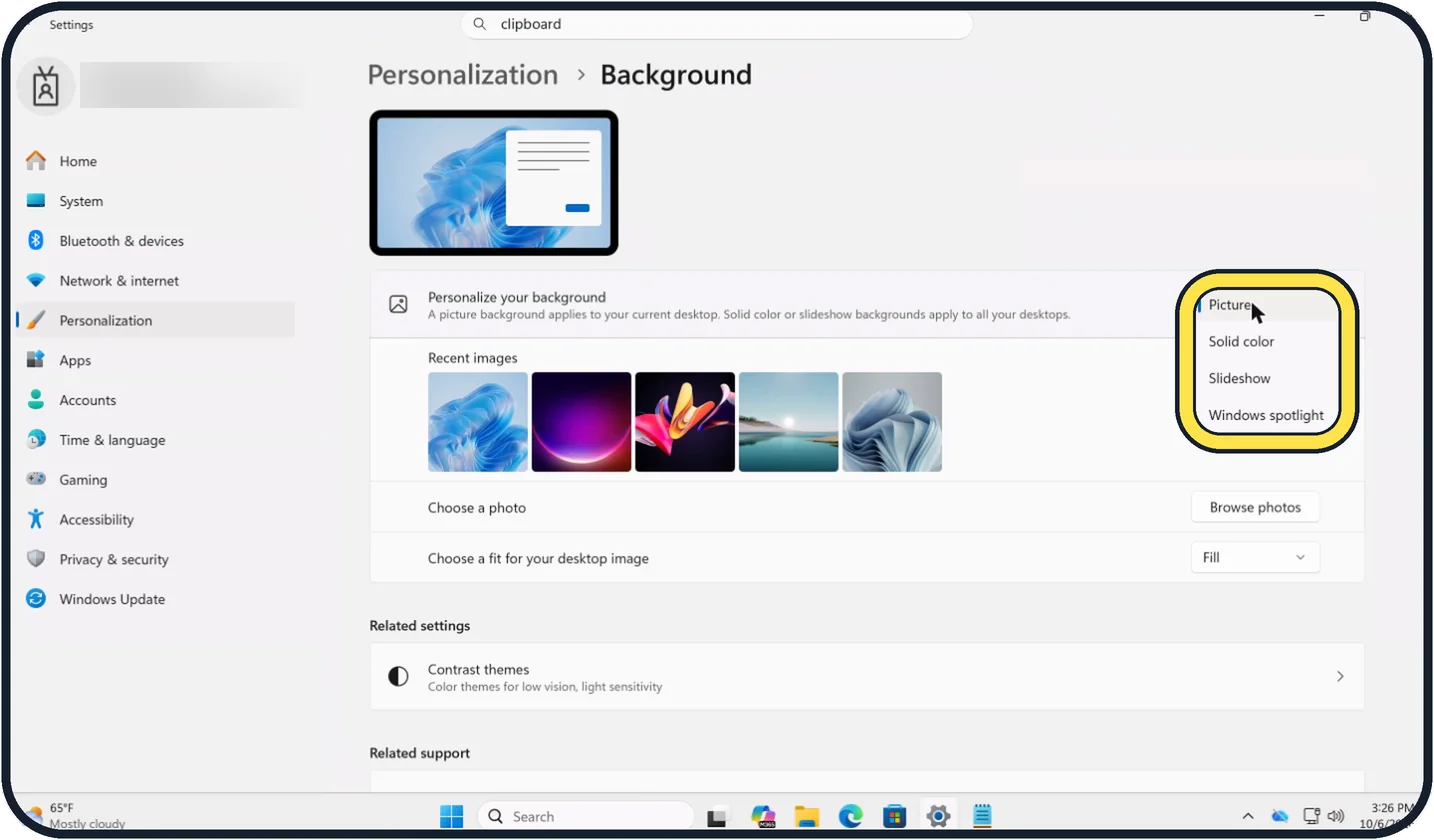Click the user profile avatar icon

tap(46, 87)
